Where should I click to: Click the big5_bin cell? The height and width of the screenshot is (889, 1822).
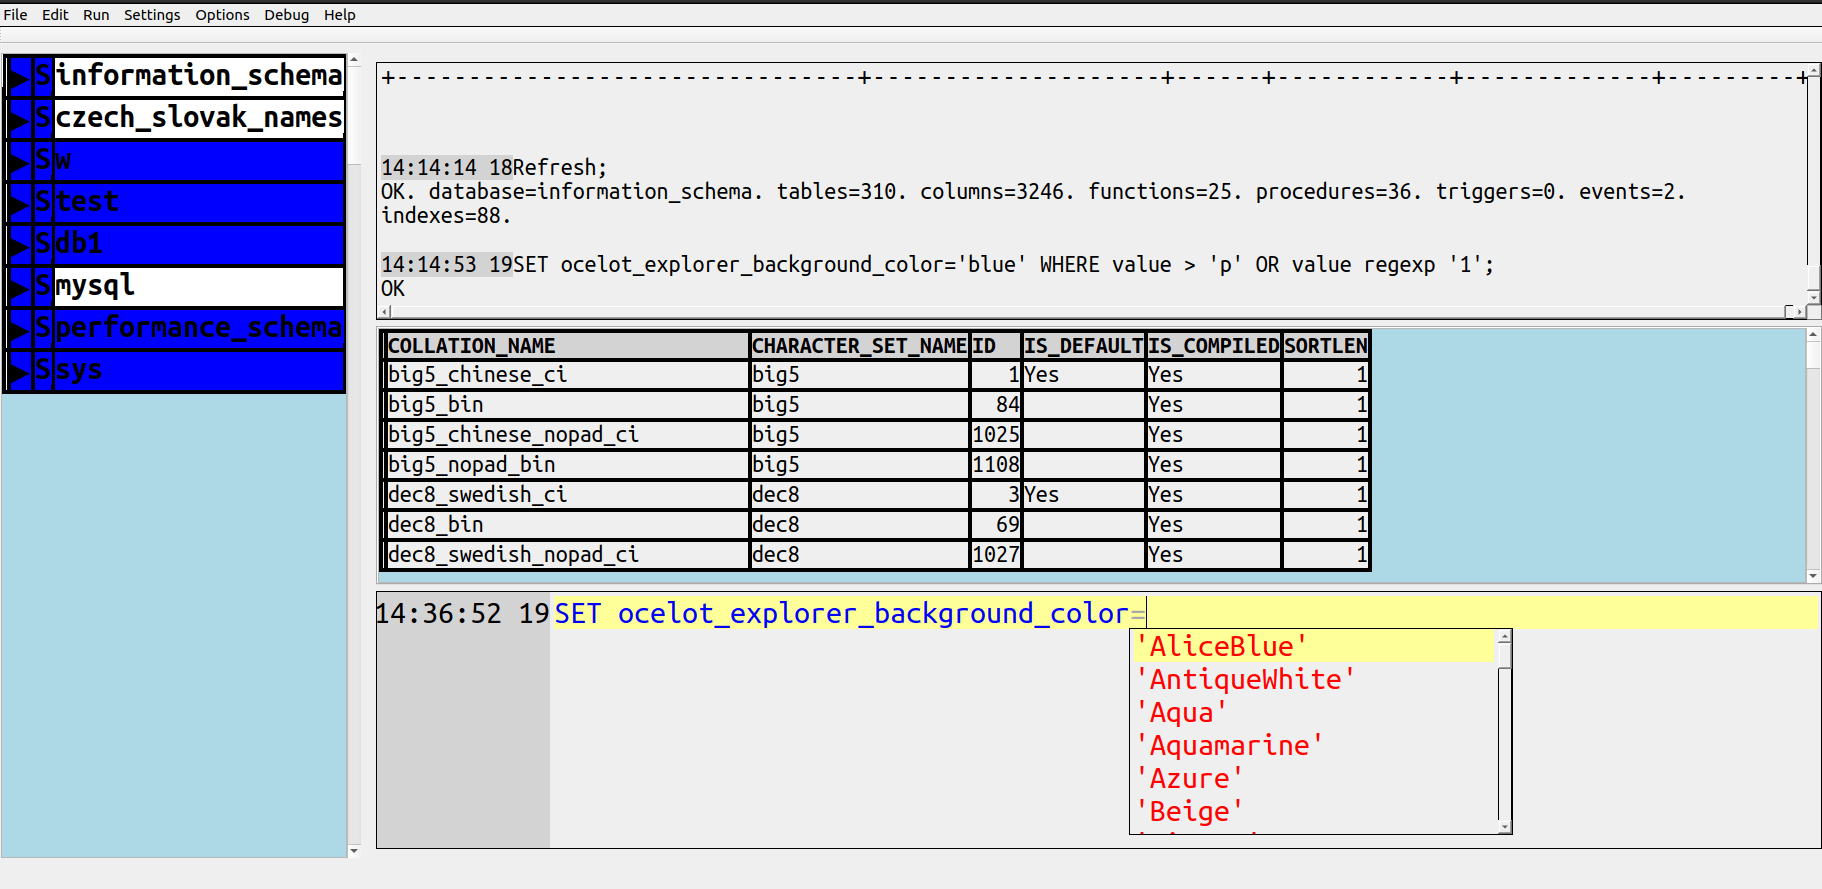[567, 405]
